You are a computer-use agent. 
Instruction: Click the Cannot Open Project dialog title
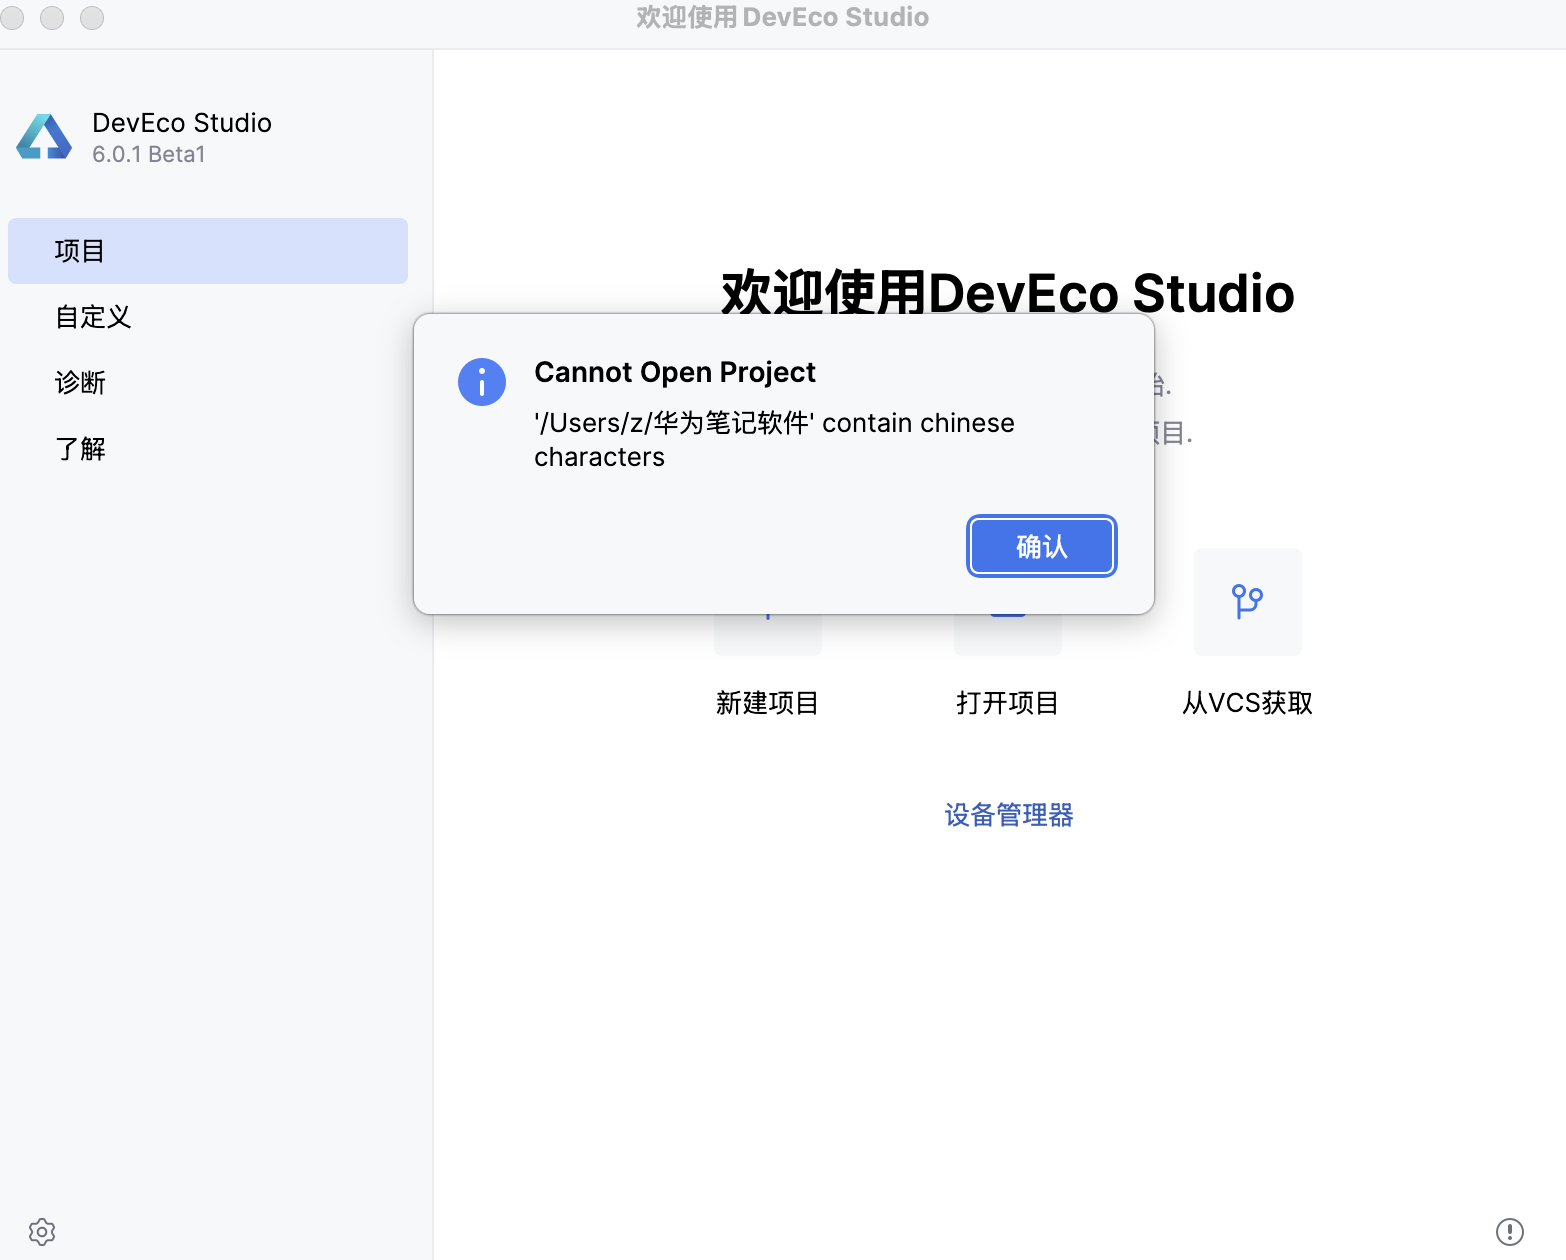pyautogui.click(x=676, y=372)
